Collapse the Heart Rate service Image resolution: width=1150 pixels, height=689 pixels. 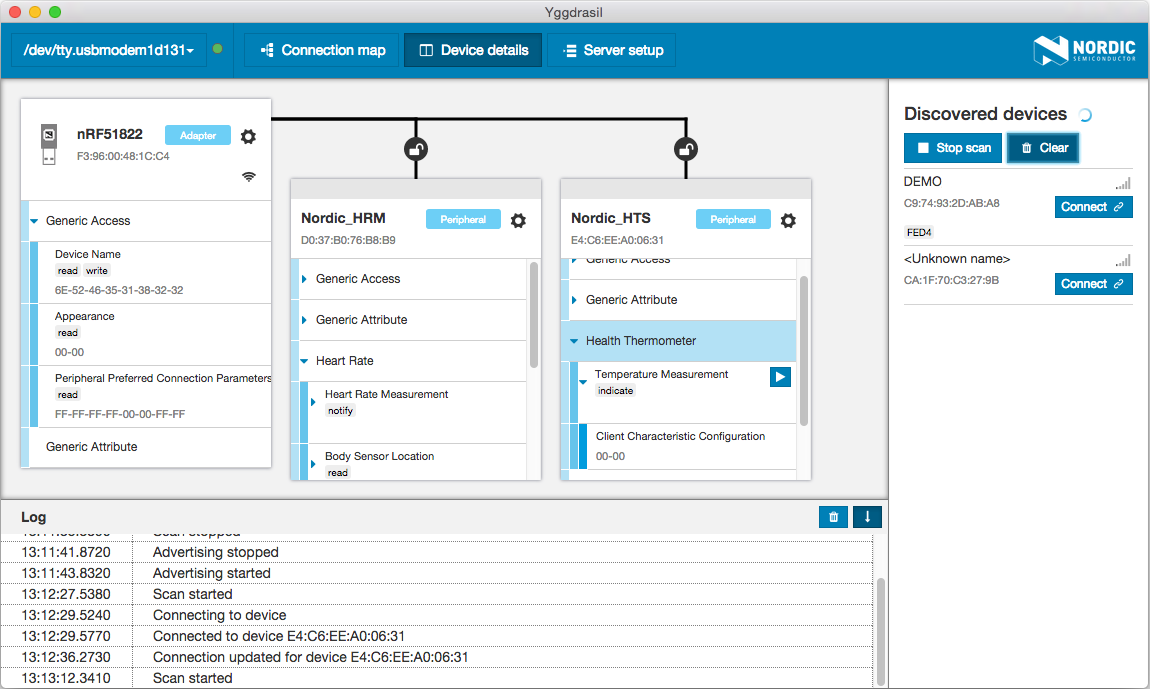pyautogui.click(x=304, y=361)
